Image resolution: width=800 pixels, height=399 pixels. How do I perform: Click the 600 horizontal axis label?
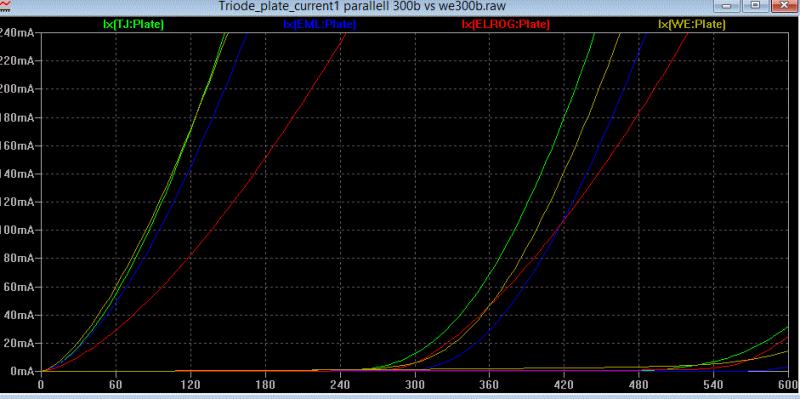788,383
